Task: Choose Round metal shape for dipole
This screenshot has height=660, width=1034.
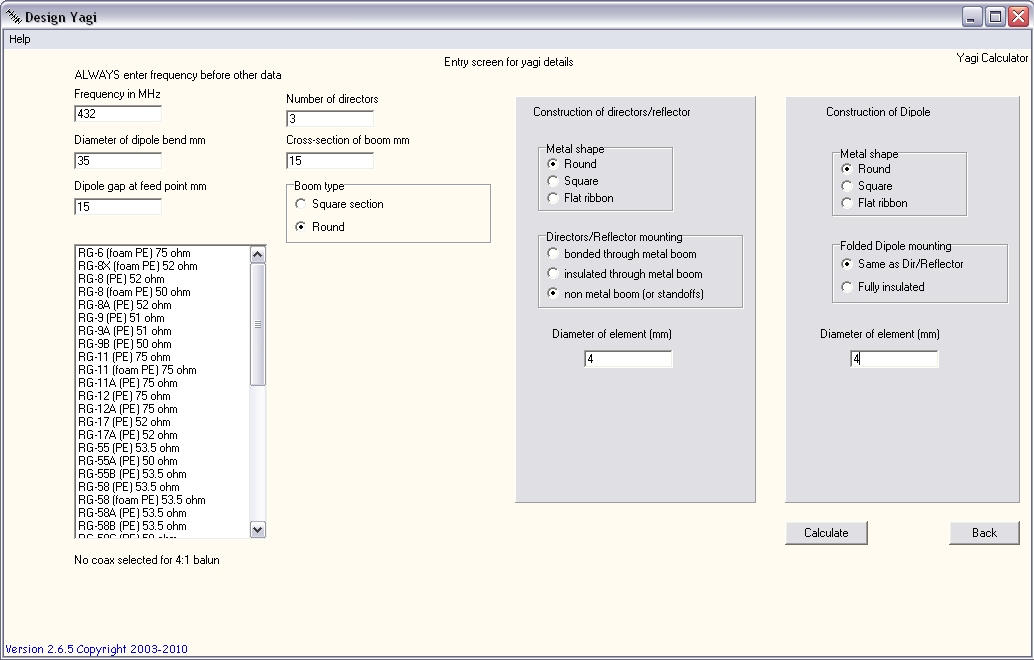Action: pos(866,169)
